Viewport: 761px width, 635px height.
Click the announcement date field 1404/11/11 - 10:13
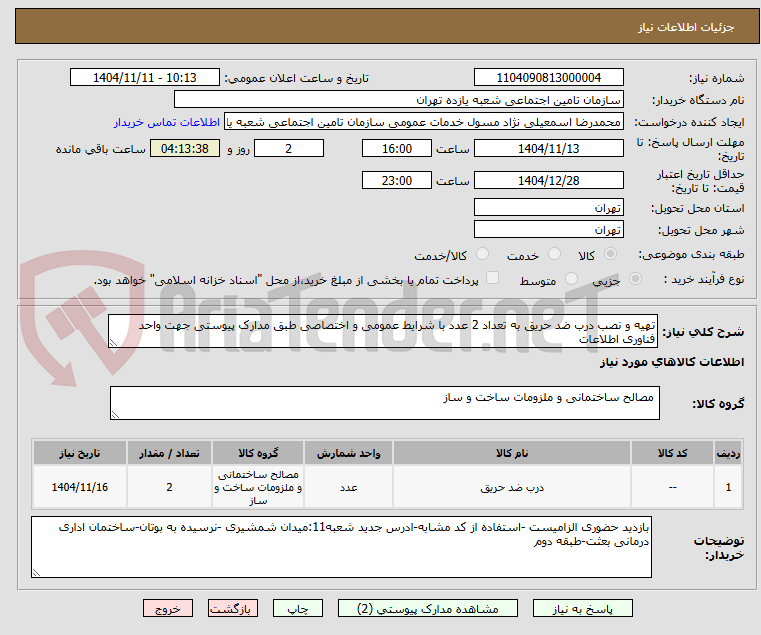pos(145,78)
